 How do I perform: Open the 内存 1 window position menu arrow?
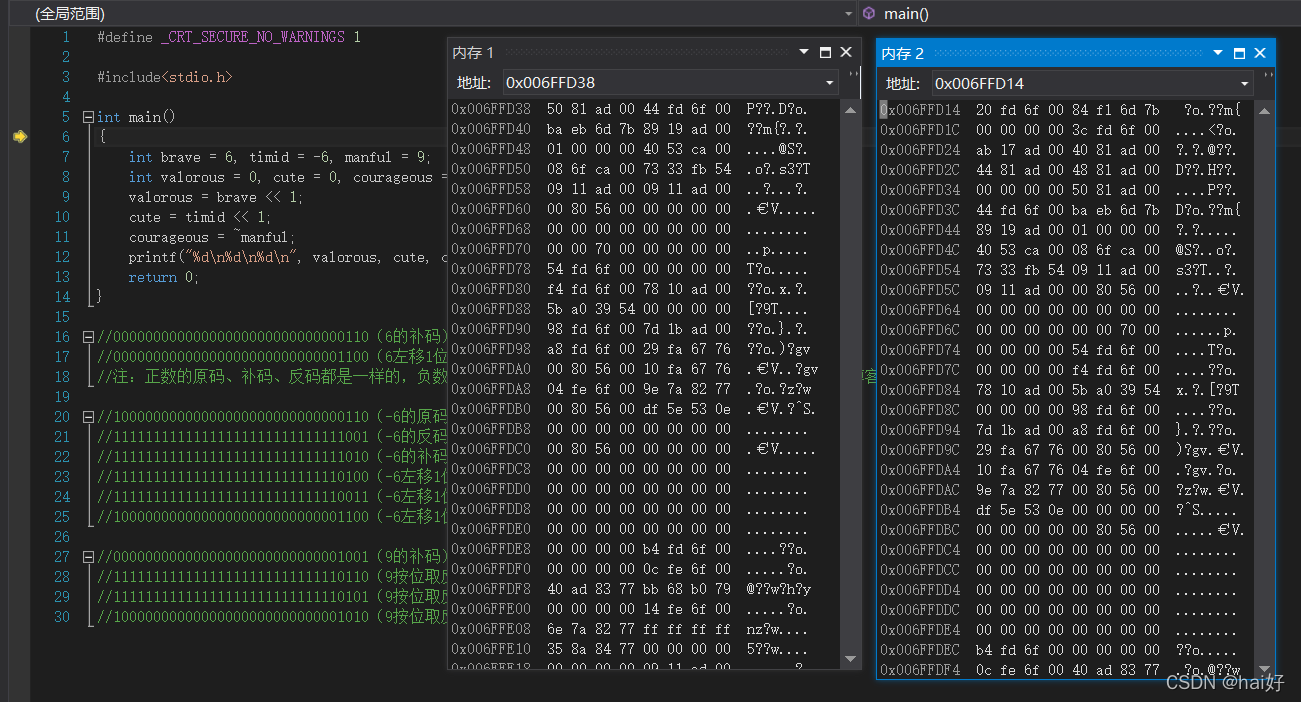click(803, 53)
